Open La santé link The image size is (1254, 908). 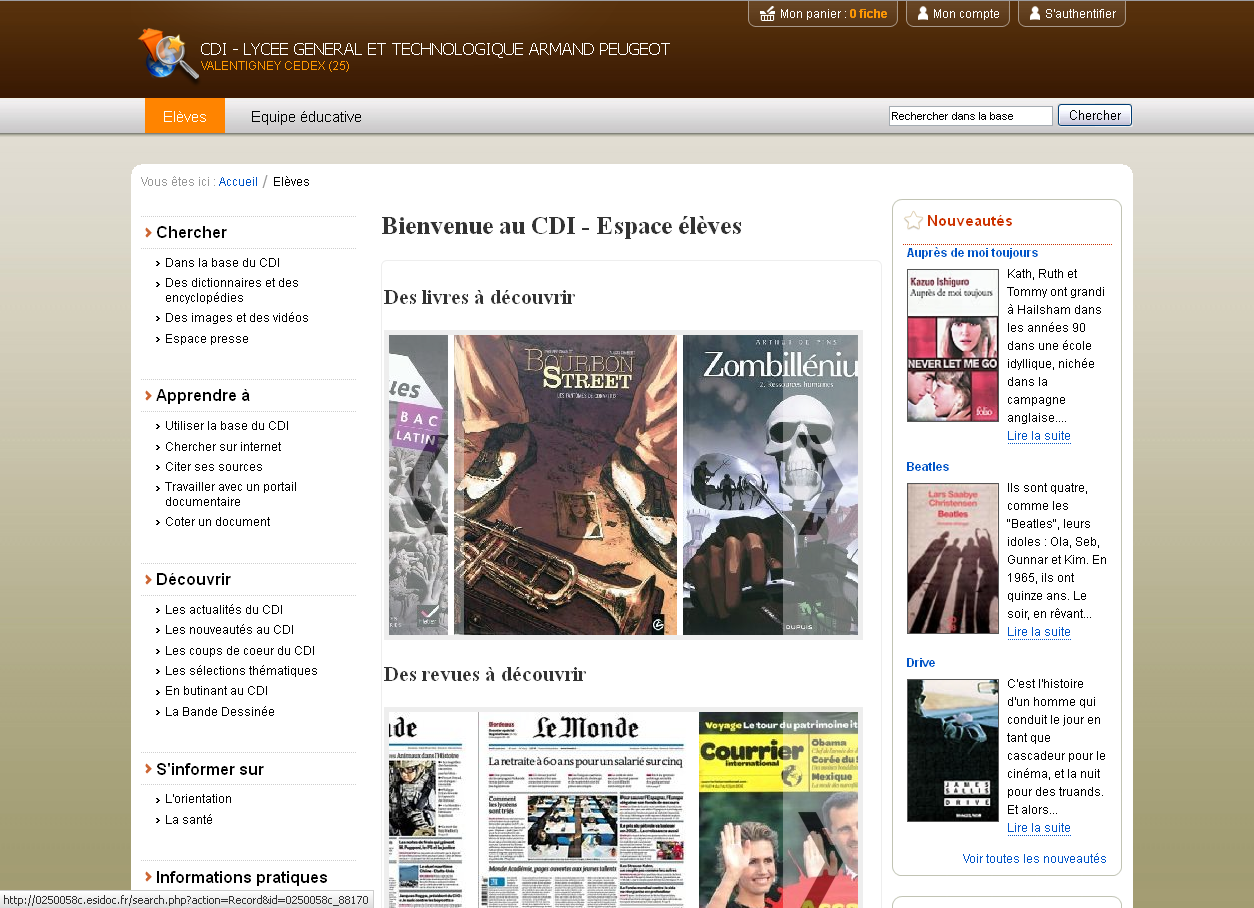189,820
